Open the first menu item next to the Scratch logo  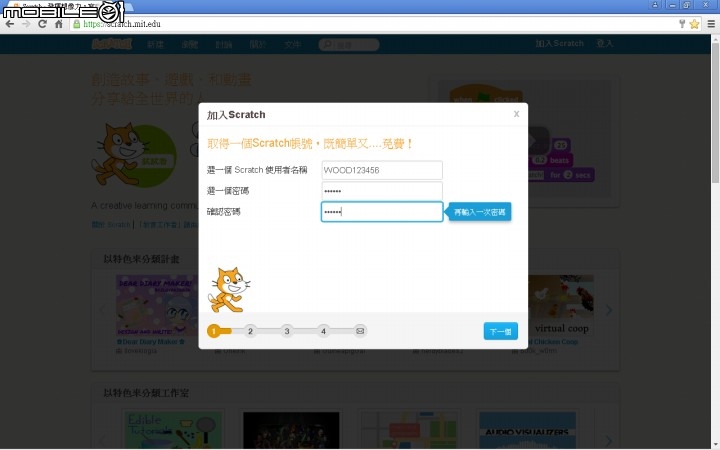tap(155, 44)
